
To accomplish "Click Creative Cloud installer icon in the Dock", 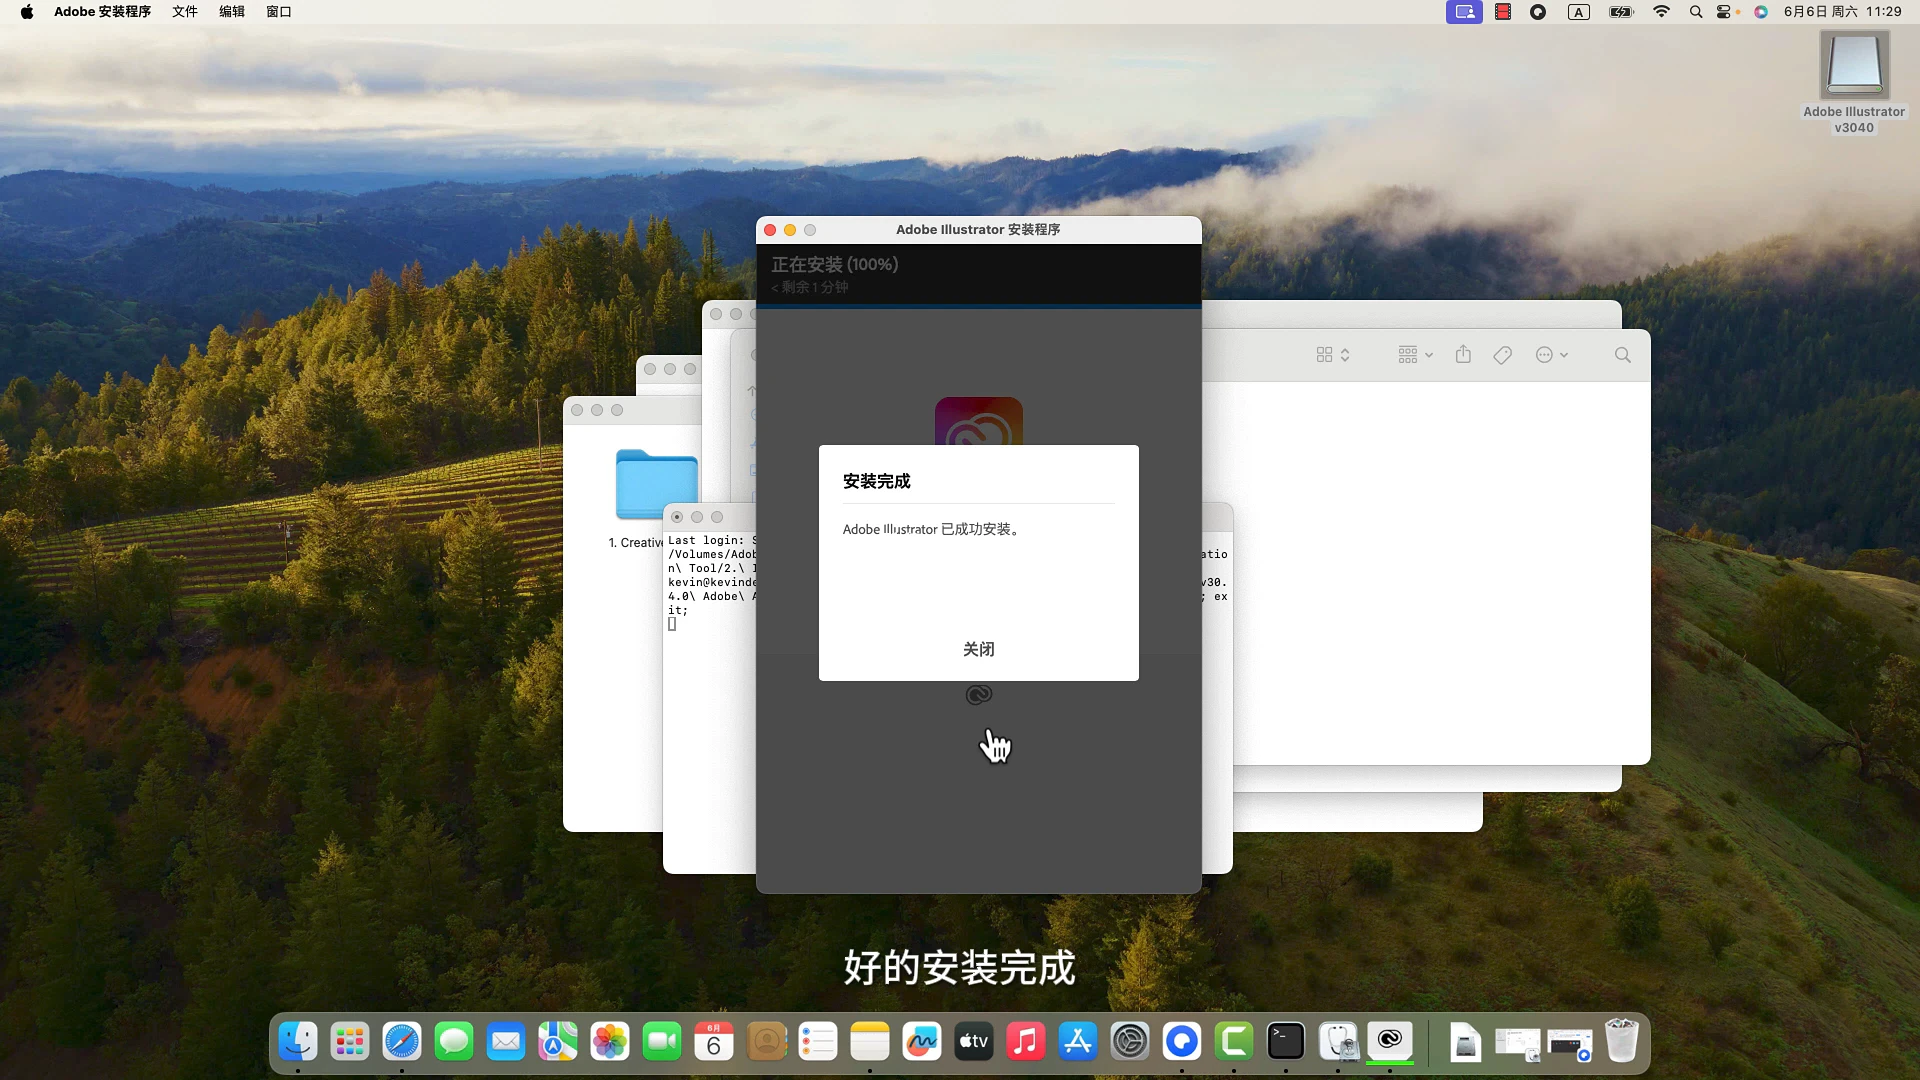I will (x=1390, y=1042).
